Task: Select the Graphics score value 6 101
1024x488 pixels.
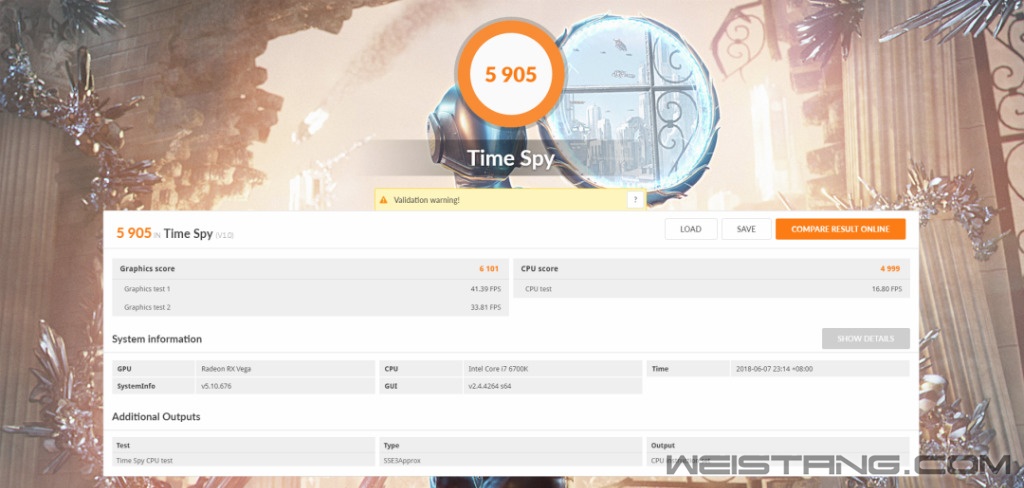Action: click(488, 268)
